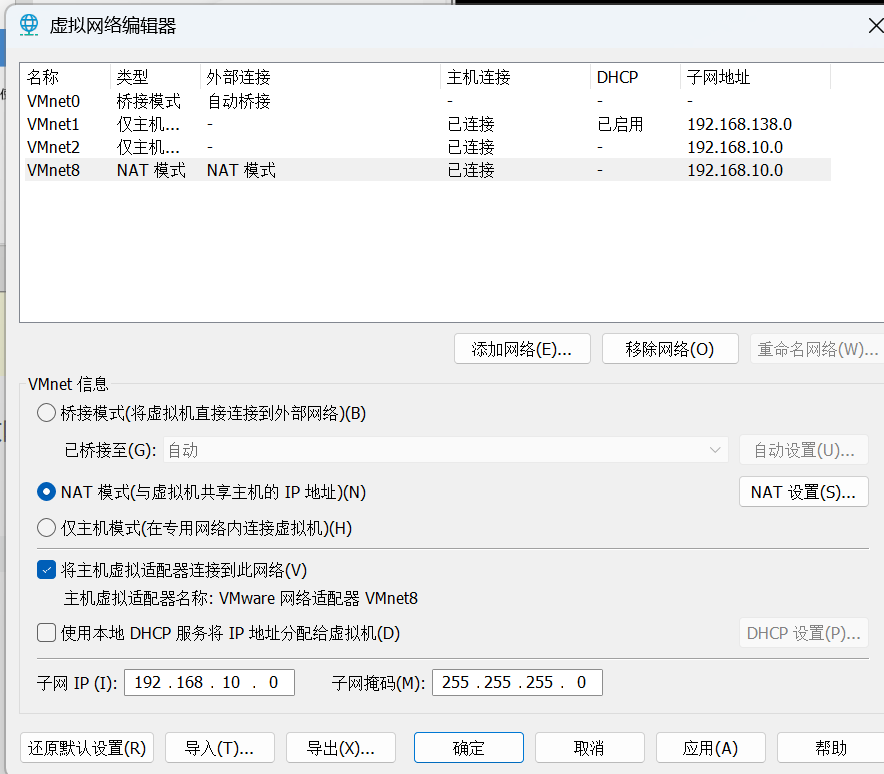Close the 虚拟网络编辑器 dialog
The image size is (884, 774).
[x=876, y=26]
